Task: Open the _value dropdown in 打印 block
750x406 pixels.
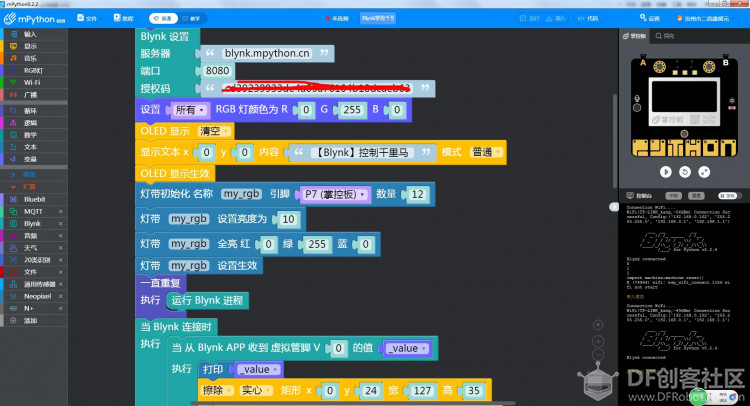Action: point(258,369)
